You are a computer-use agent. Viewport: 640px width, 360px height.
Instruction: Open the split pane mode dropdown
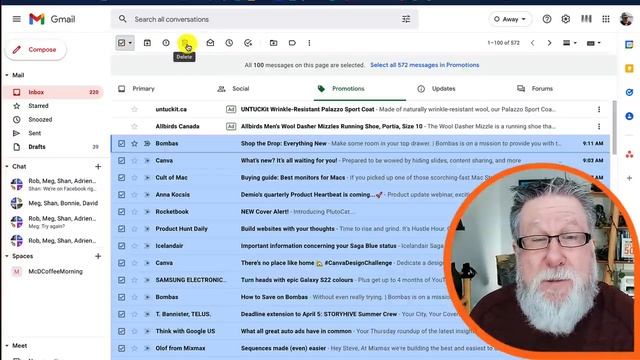pyautogui.click(x=569, y=43)
